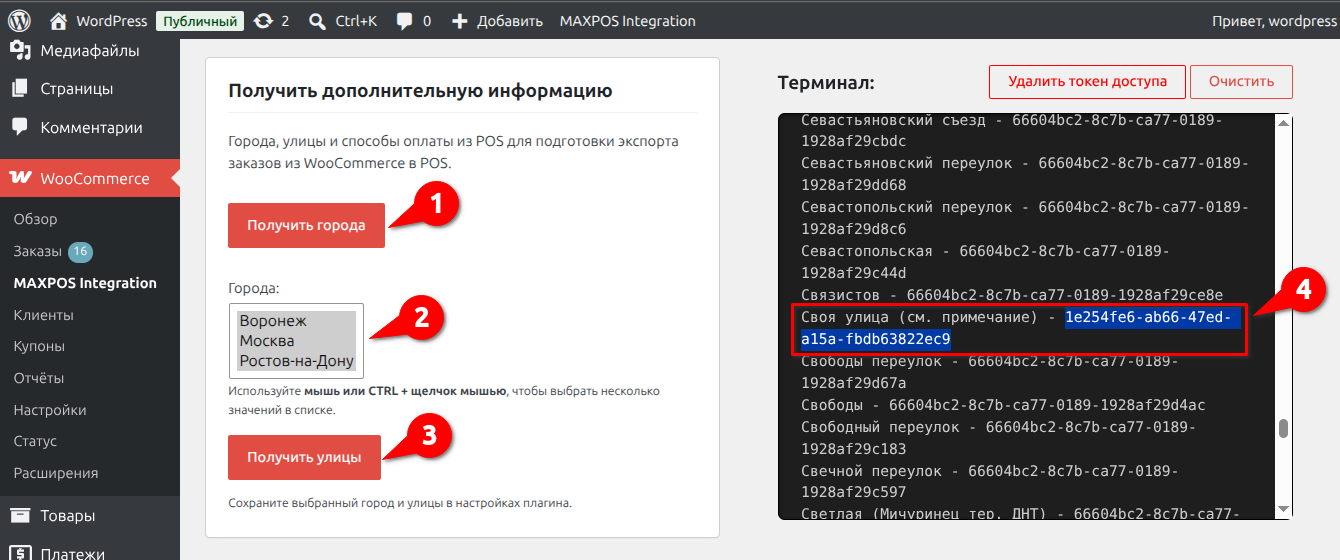
Task: Click the terminal scrollbar up arrow
Action: (1283, 122)
